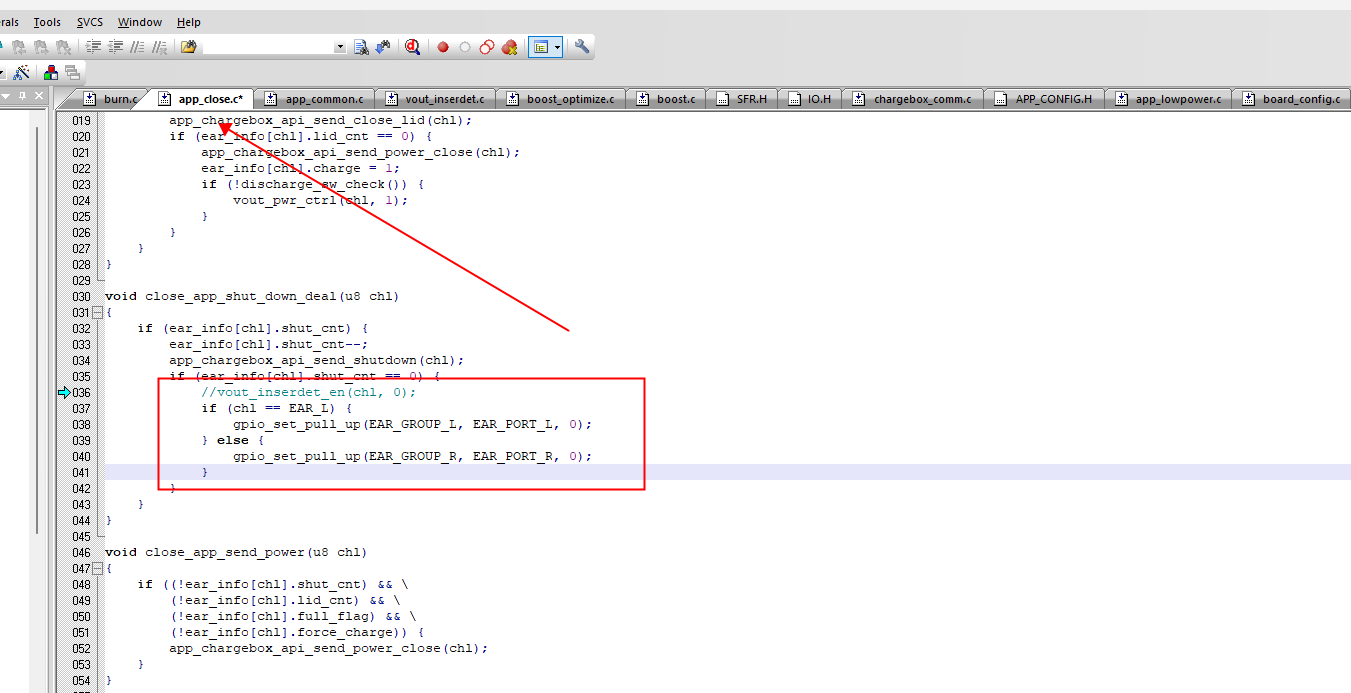This screenshot has width=1351, height=693.
Task: Click the line number 046 in the gutter
Action: coord(81,552)
